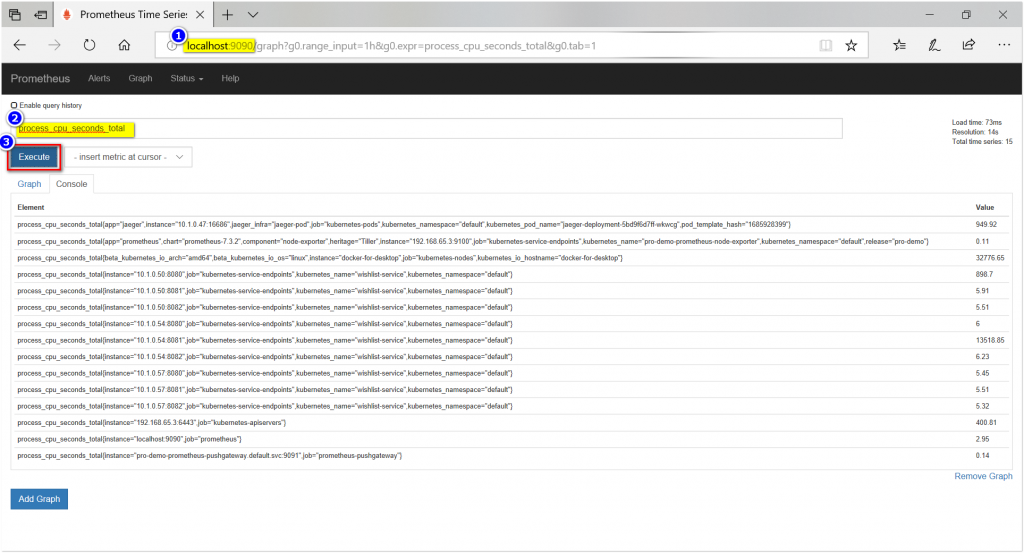Click the value 400.81
Viewport: 1024px width, 553px height.
[x=986, y=422]
